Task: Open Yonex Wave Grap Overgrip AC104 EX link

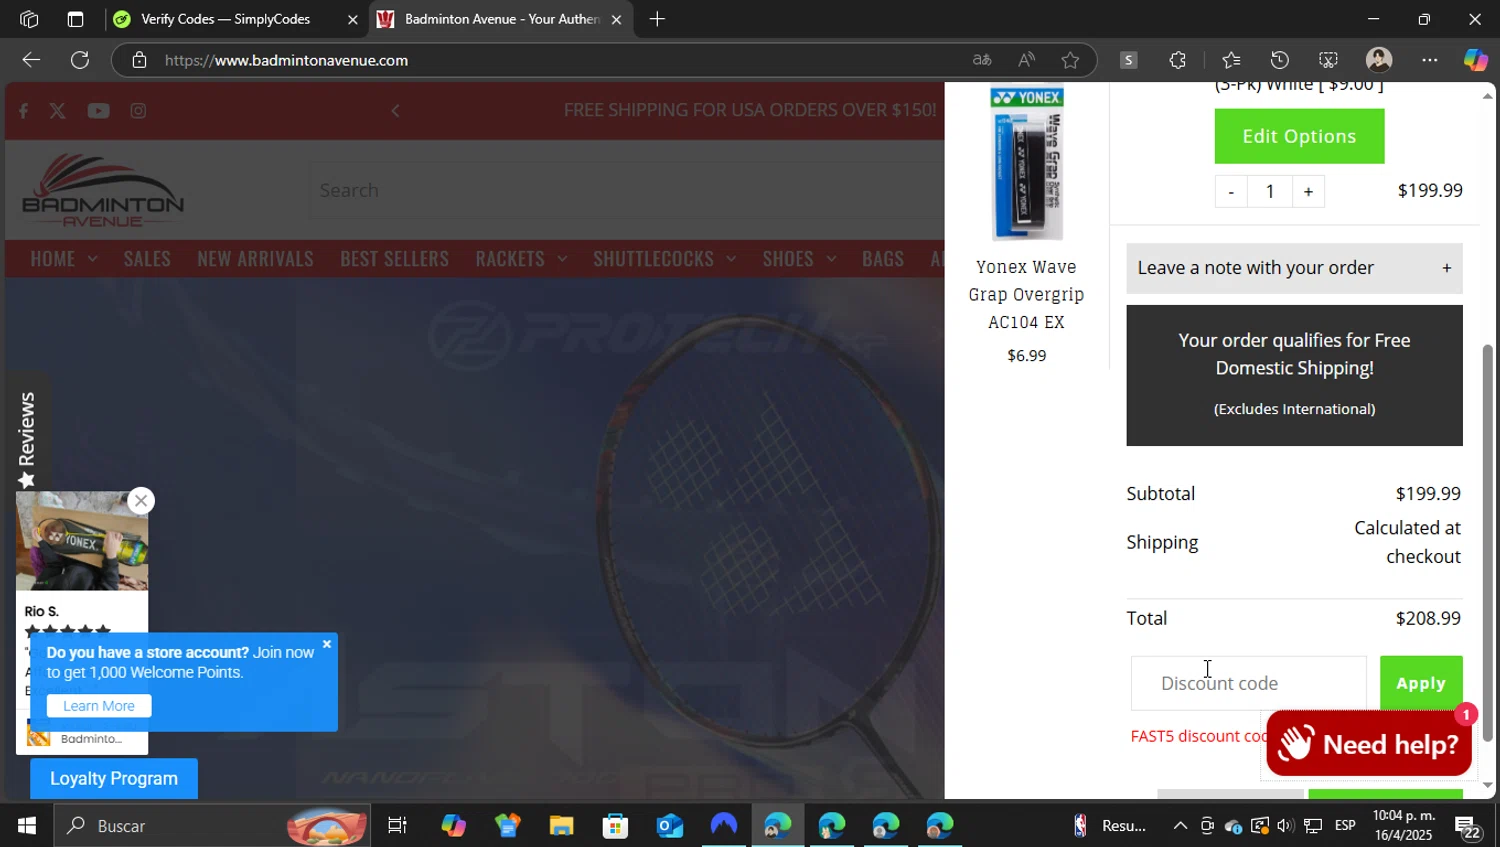Action: click(1026, 294)
